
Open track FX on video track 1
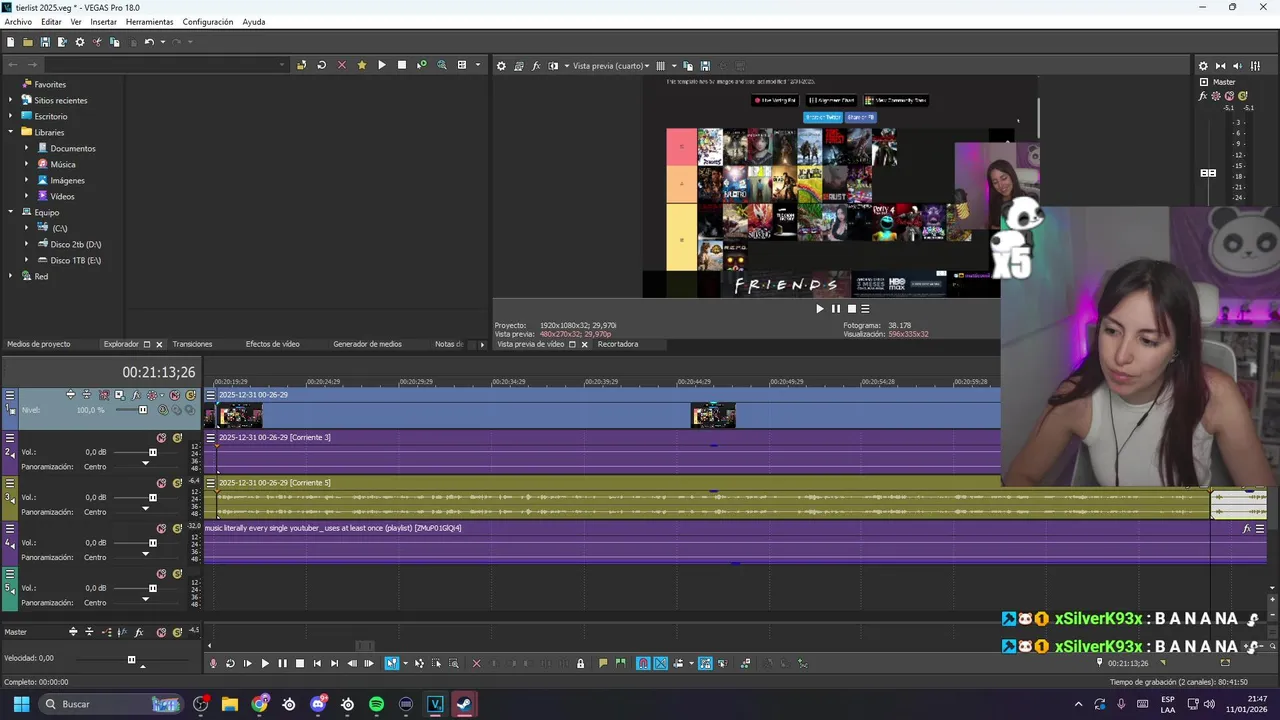(x=137, y=395)
